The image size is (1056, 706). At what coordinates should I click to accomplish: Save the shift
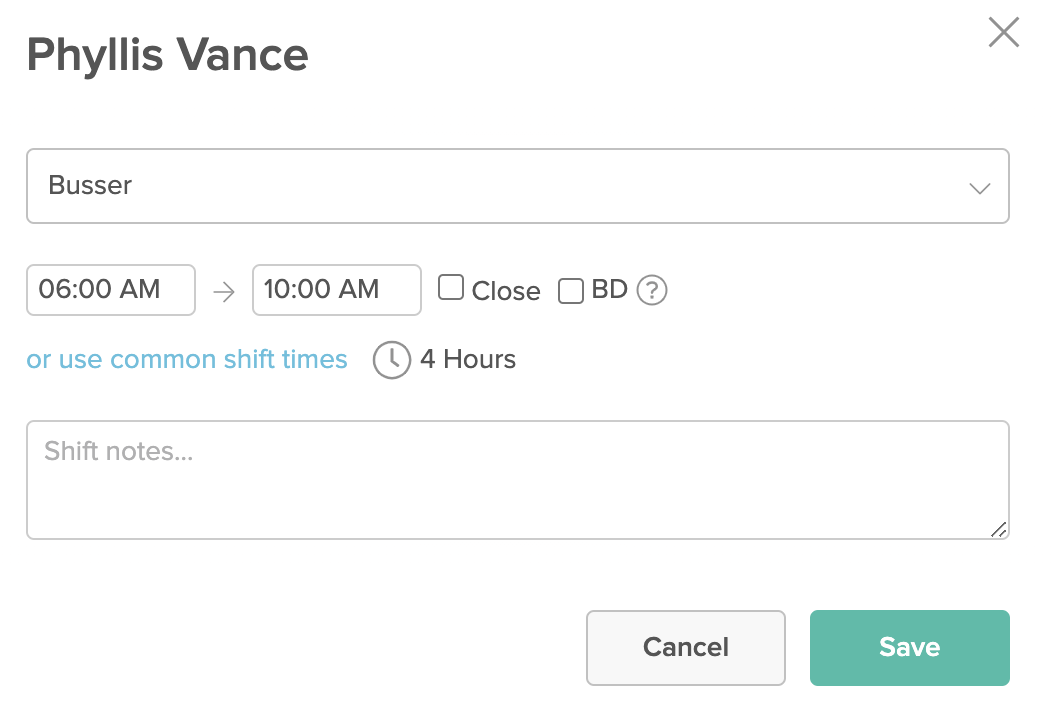[x=909, y=647]
